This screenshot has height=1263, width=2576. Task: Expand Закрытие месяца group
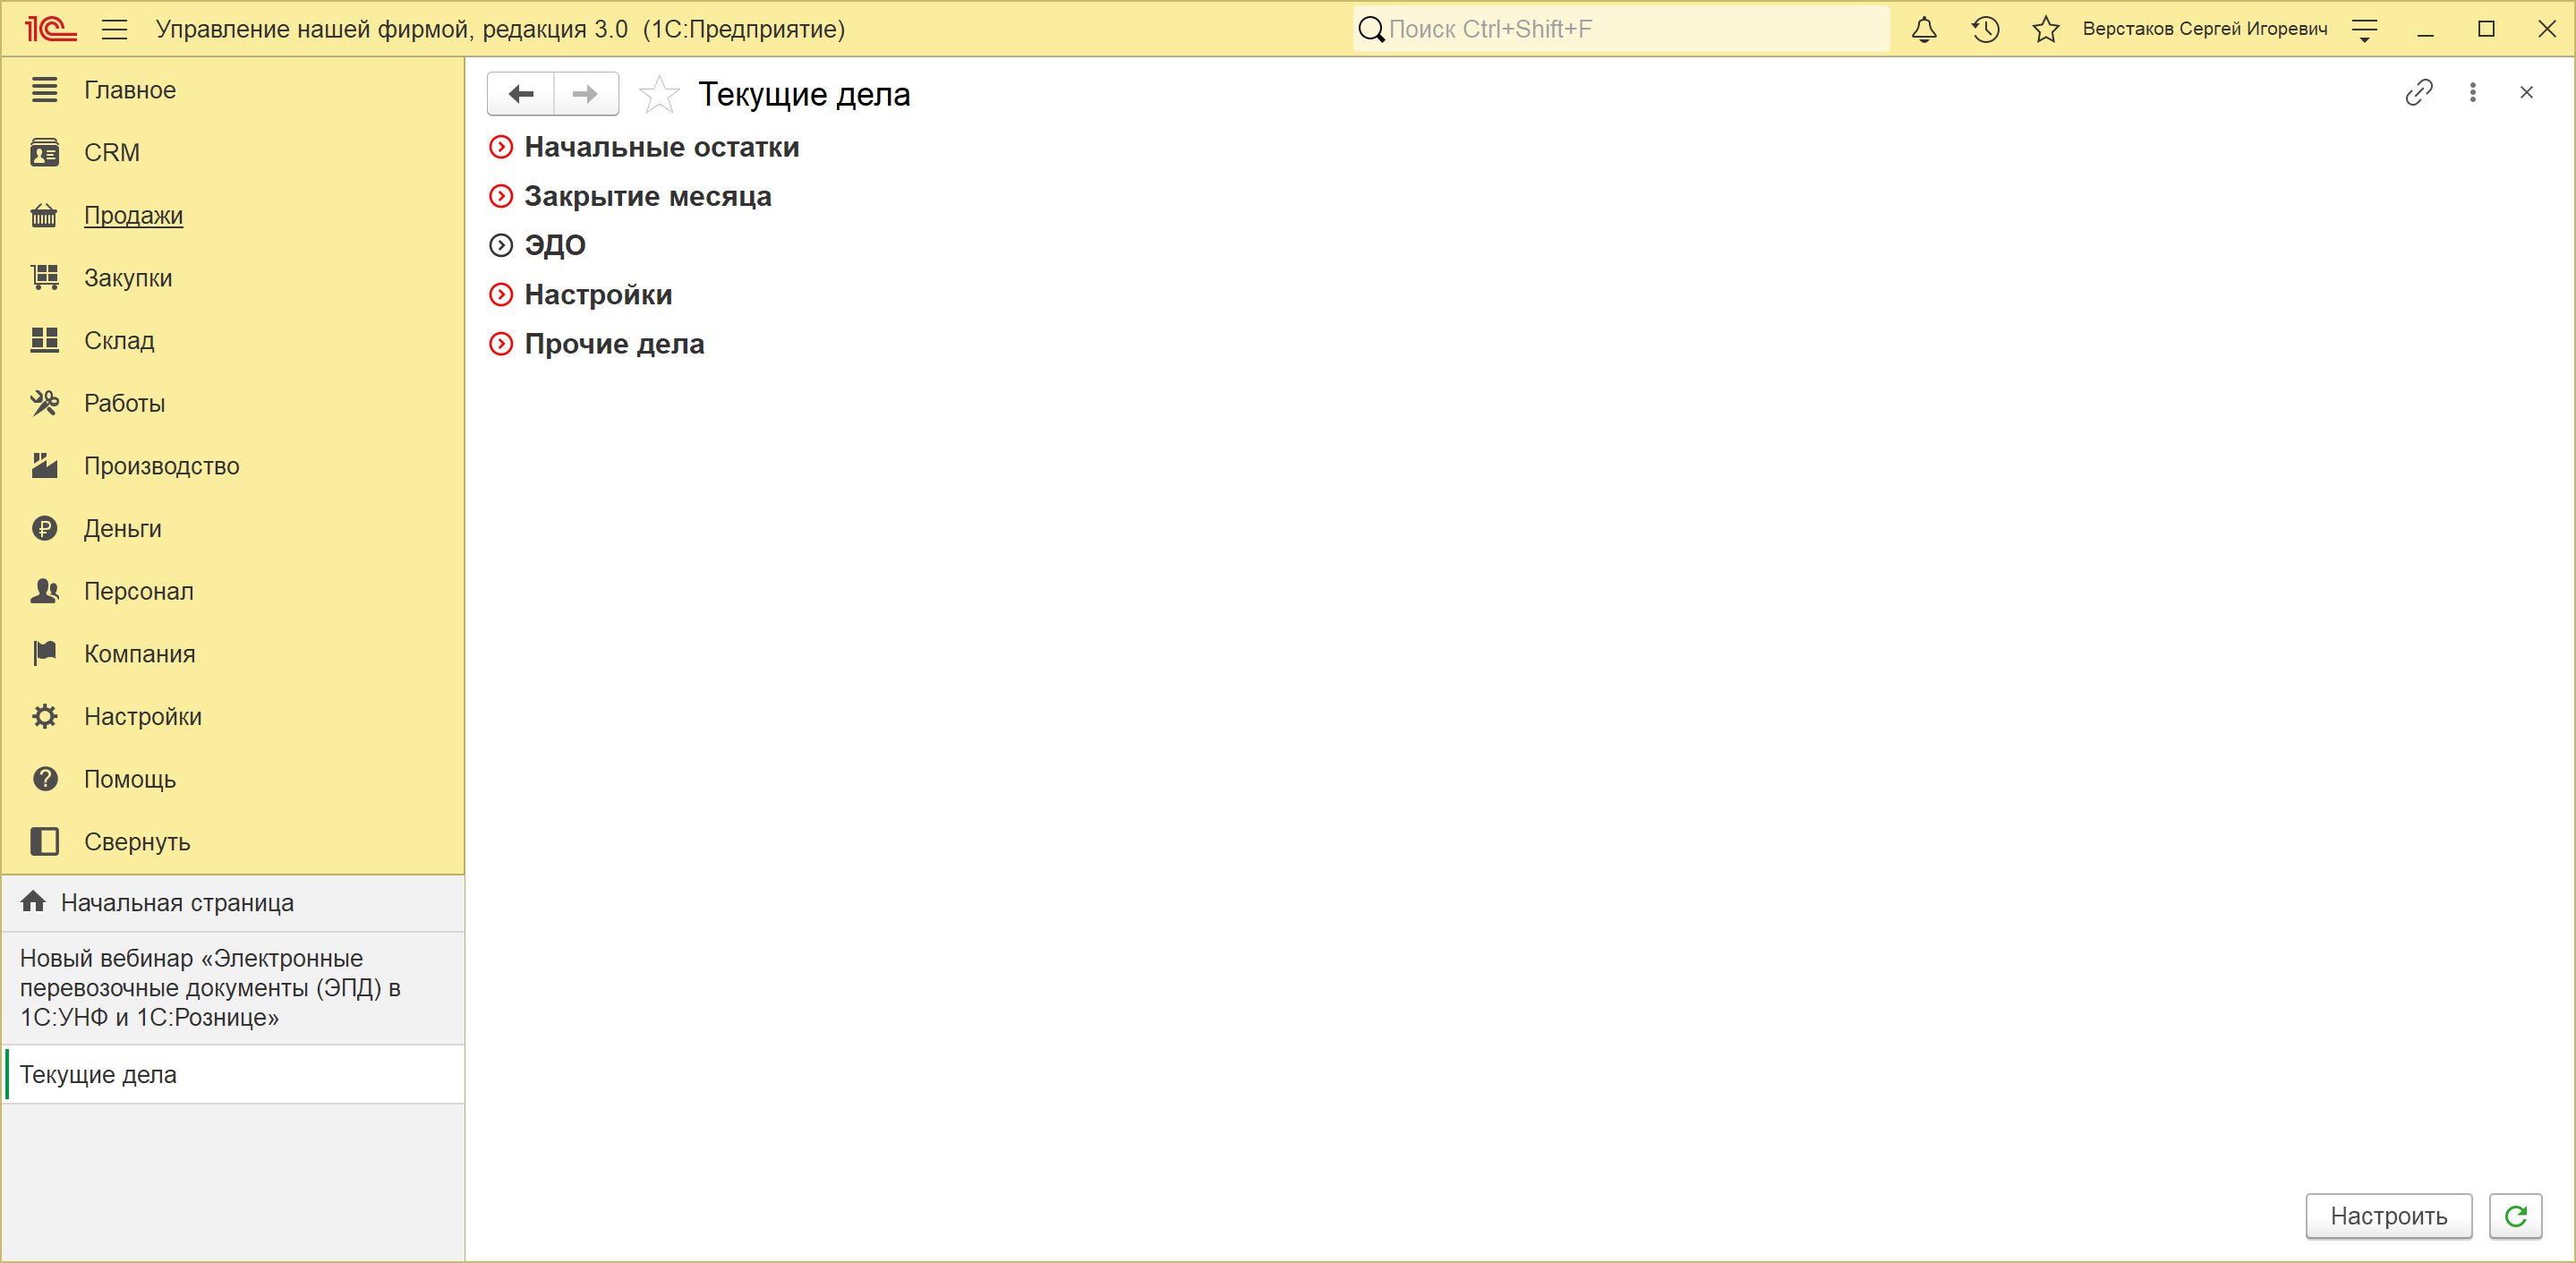(x=501, y=196)
